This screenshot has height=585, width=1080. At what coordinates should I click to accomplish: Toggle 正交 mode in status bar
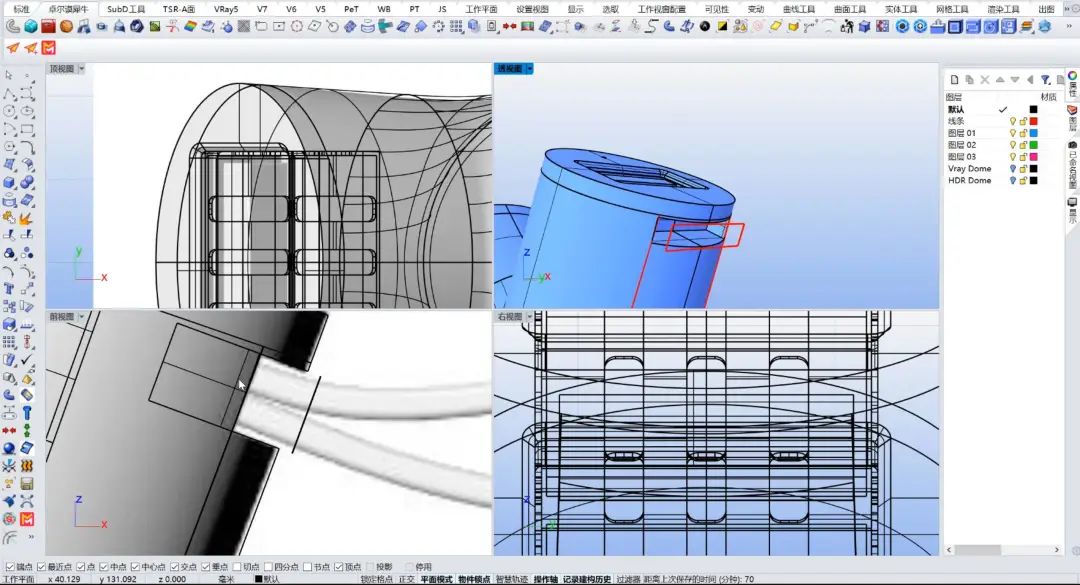pos(406,579)
